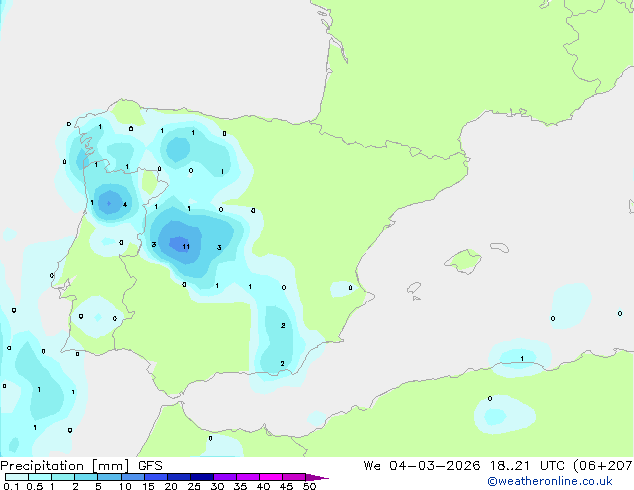Click the legend label "45"
The width and height of the screenshot is (634, 490).
click(x=286, y=486)
